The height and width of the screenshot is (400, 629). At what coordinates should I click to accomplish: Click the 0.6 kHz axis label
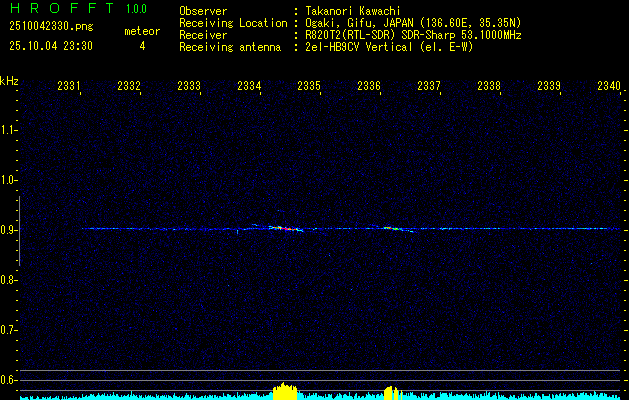coord(8,380)
